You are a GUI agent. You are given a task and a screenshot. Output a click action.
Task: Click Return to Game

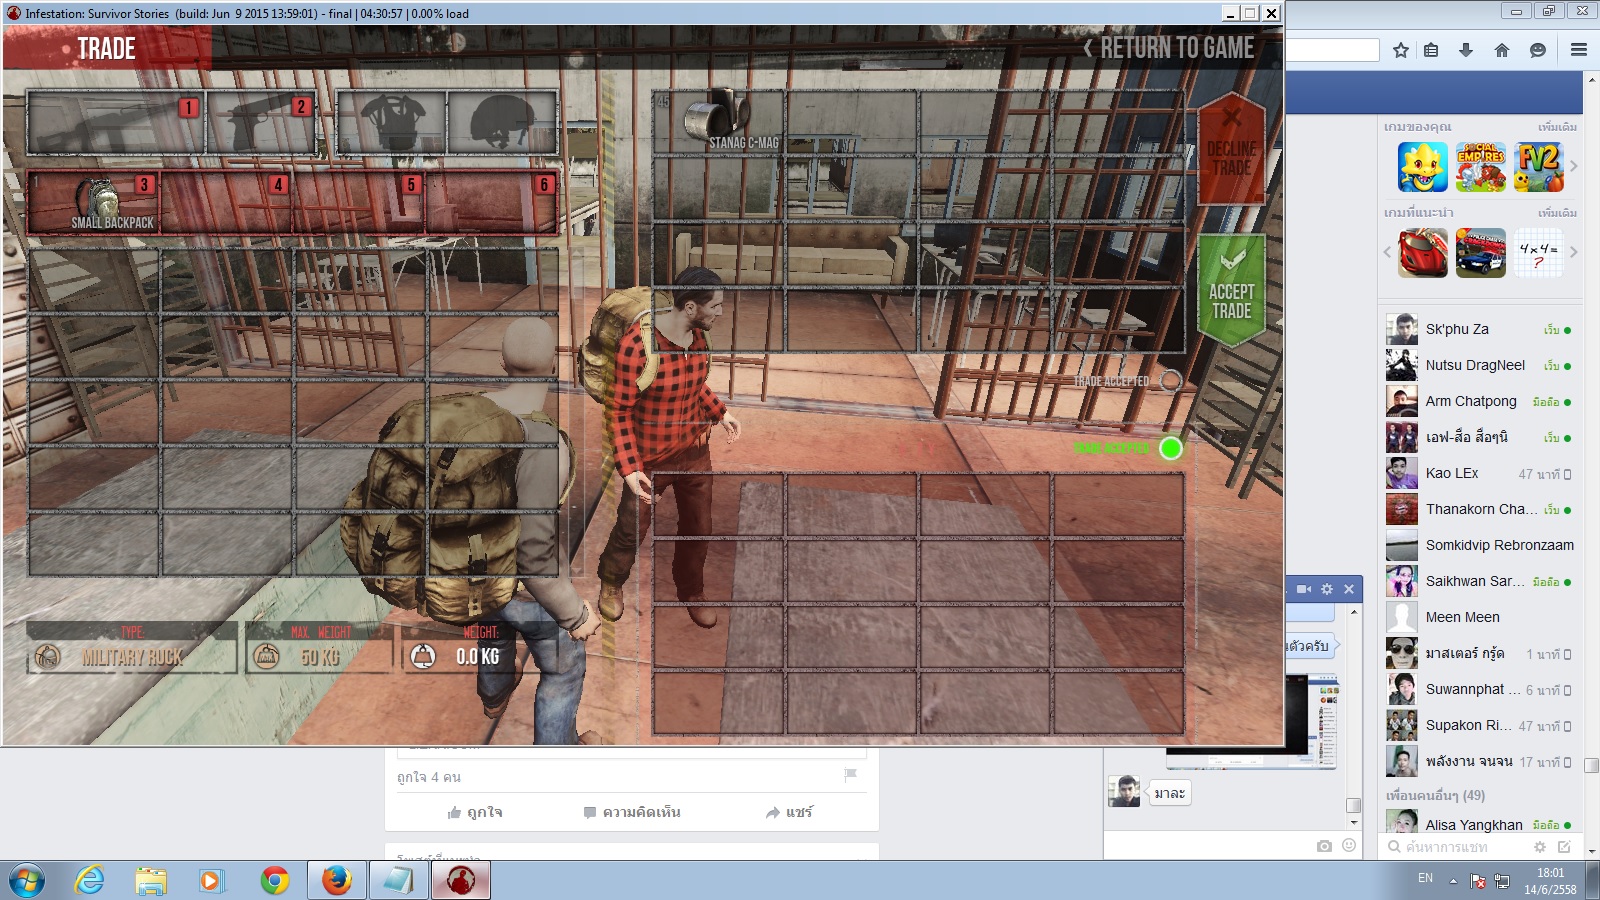point(1168,48)
